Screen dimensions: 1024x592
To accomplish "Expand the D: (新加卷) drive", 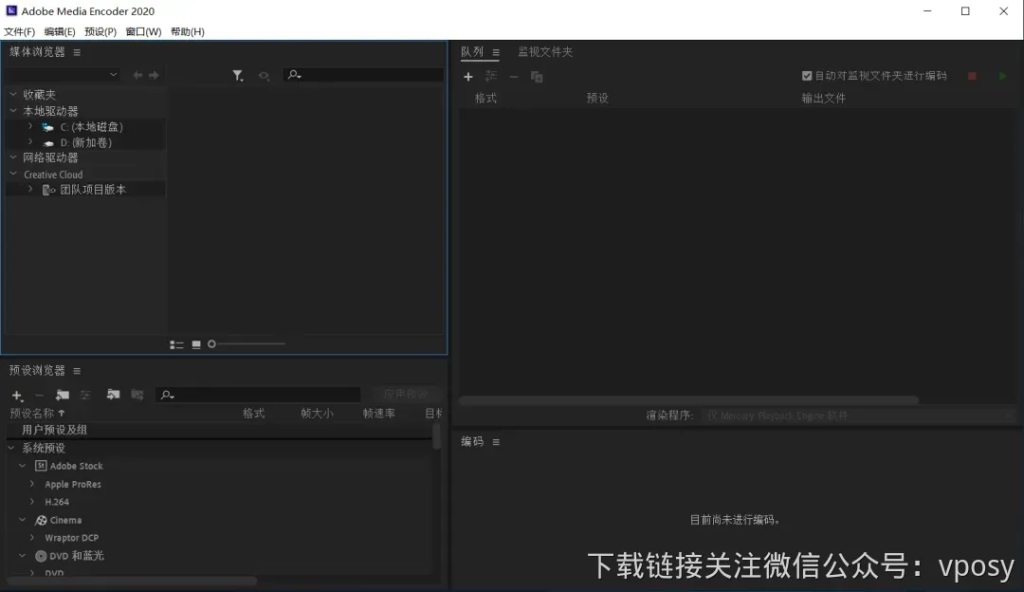I will click(30, 142).
